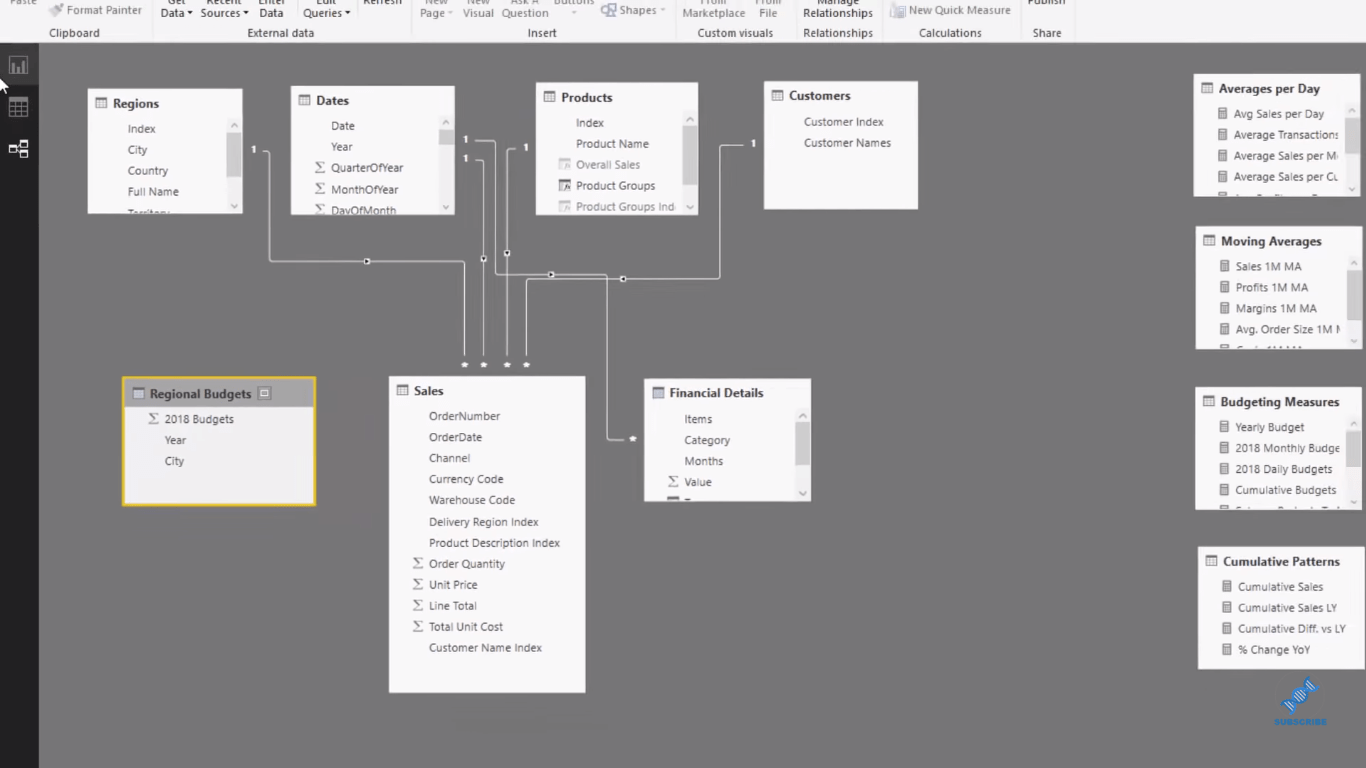Viewport: 1366px width, 768px height.
Task: Click the Cumulative Patterns table icon
Action: coord(1212,562)
